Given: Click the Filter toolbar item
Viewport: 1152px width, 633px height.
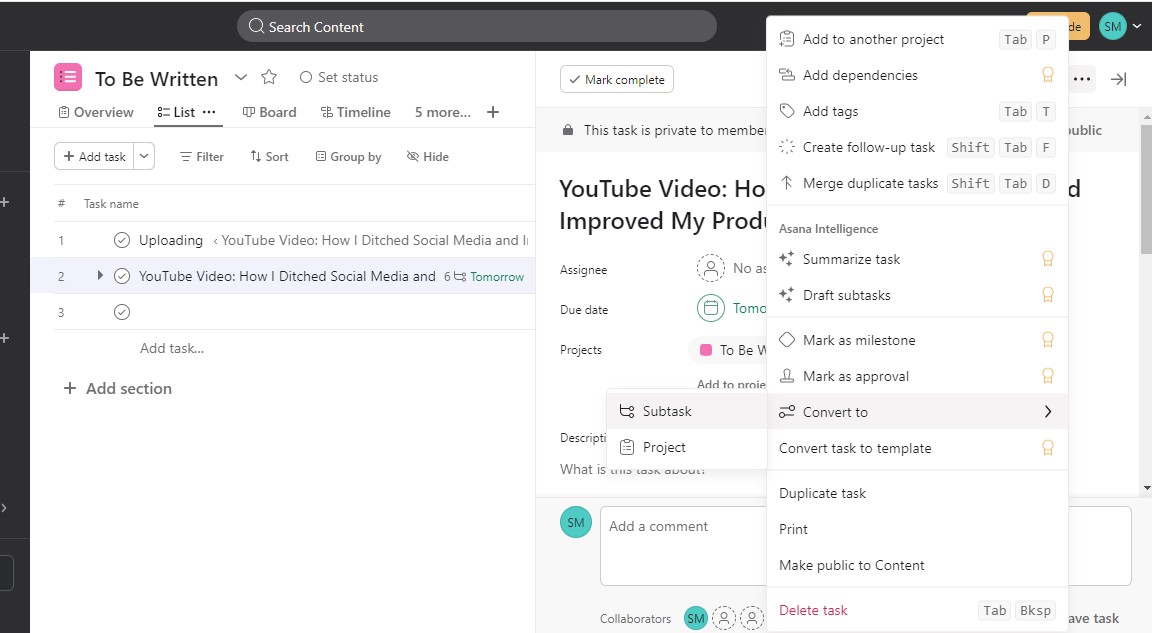Looking at the screenshot, I should [x=201, y=156].
